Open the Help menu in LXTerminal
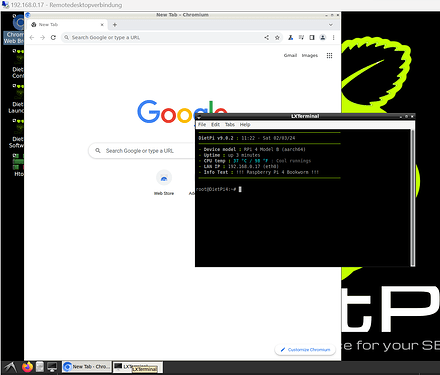 click(x=245, y=125)
